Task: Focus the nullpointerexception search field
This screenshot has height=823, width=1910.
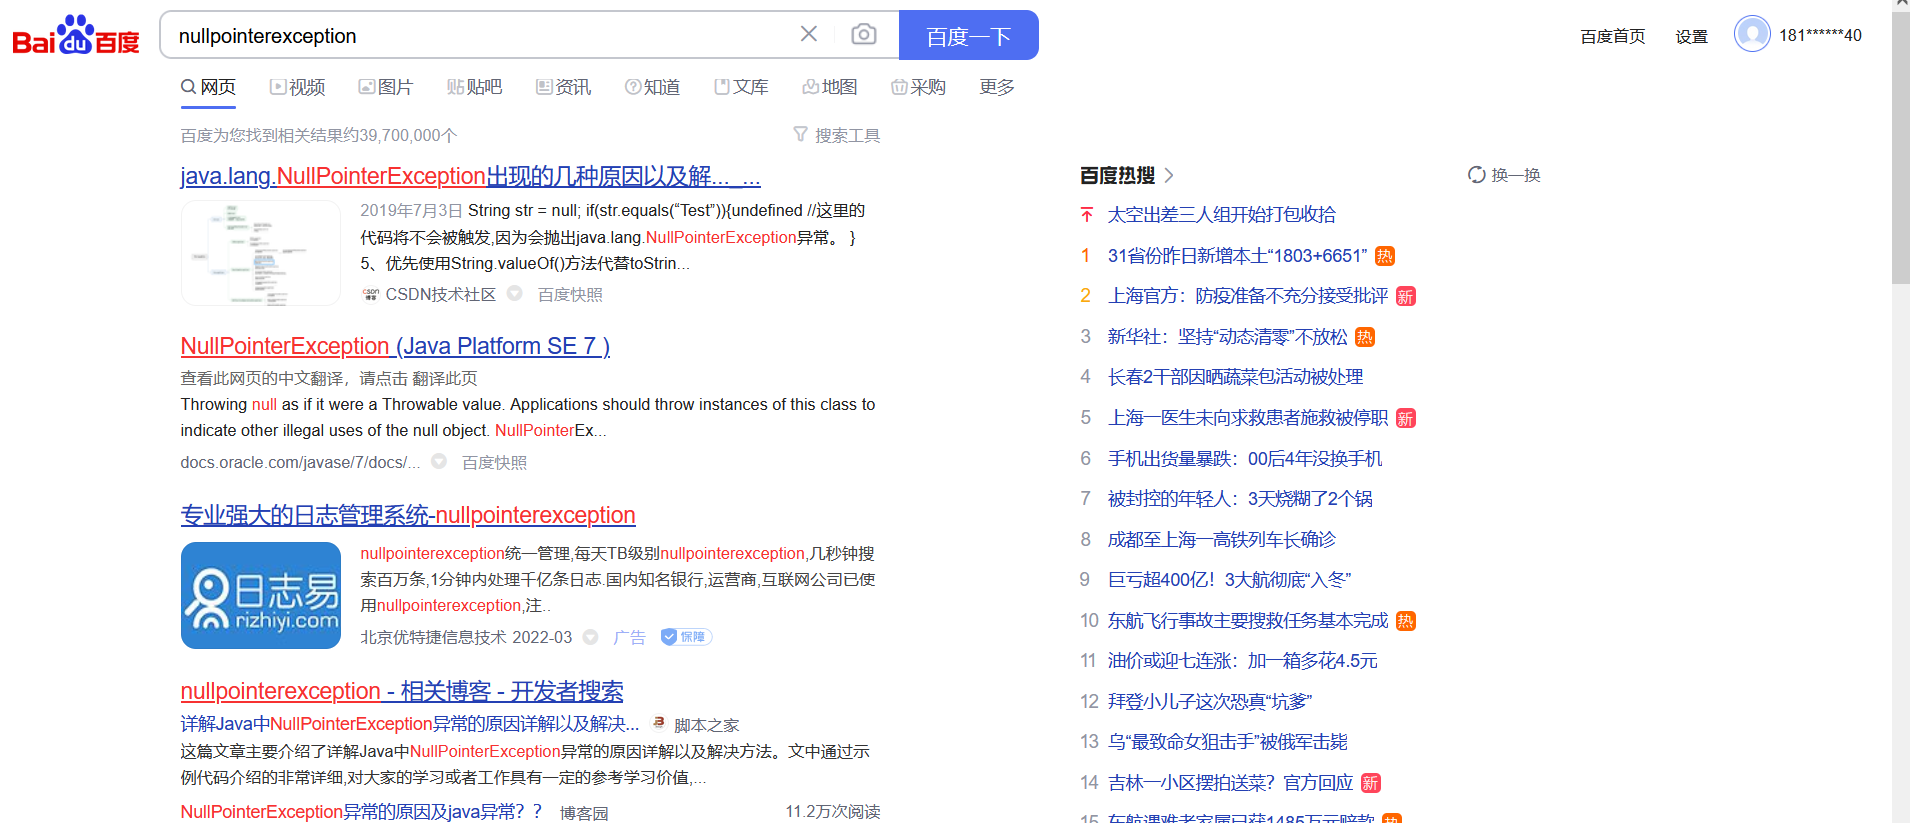Action: pos(480,35)
